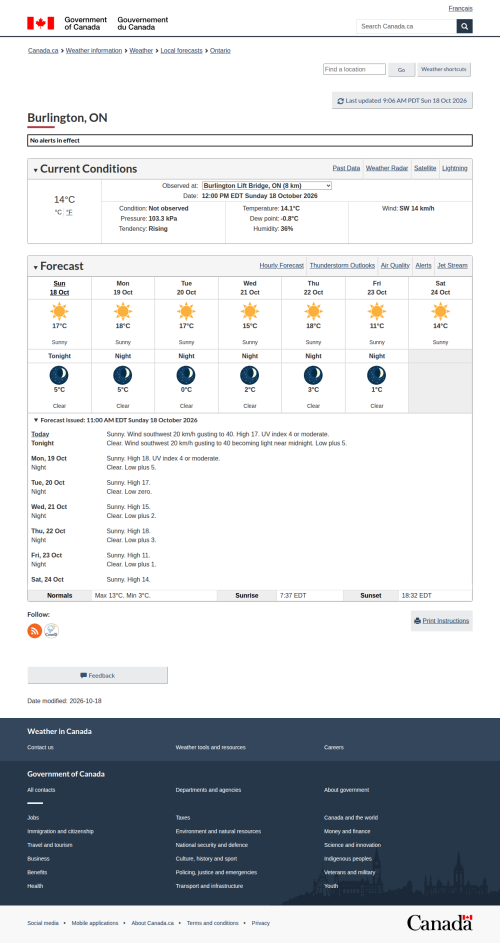The width and height of the screenshot is (500, 943).
Task: Click the Local forecasts breadcrumb link
Action: [x=182, y=51]
